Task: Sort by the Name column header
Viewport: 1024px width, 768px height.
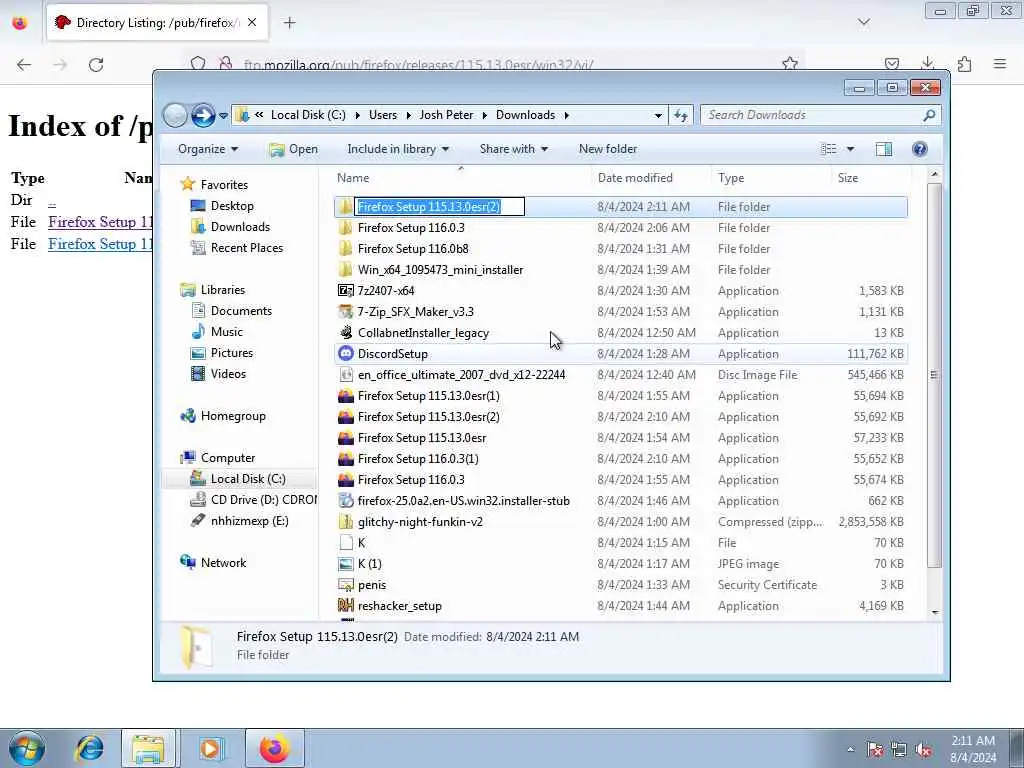Action: (x=460, y=178)
